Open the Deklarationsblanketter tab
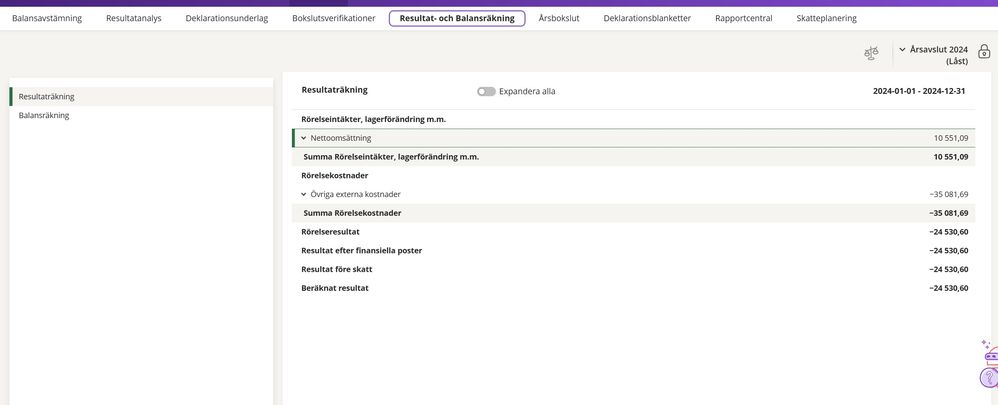The width and height of the screenshot is (998, 405). pyautogui.click(x=646, y=18)
